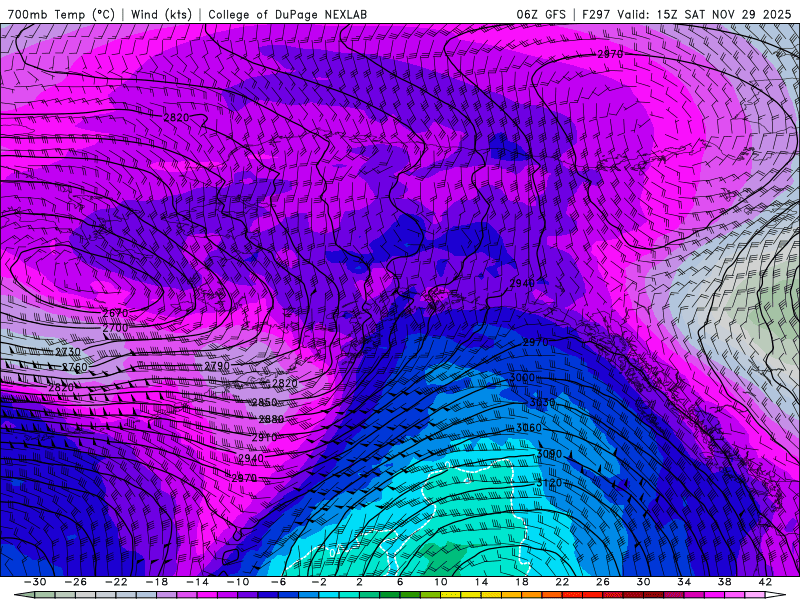
Task: Click 2970 label directly below 2940 label
Action: 244,478
